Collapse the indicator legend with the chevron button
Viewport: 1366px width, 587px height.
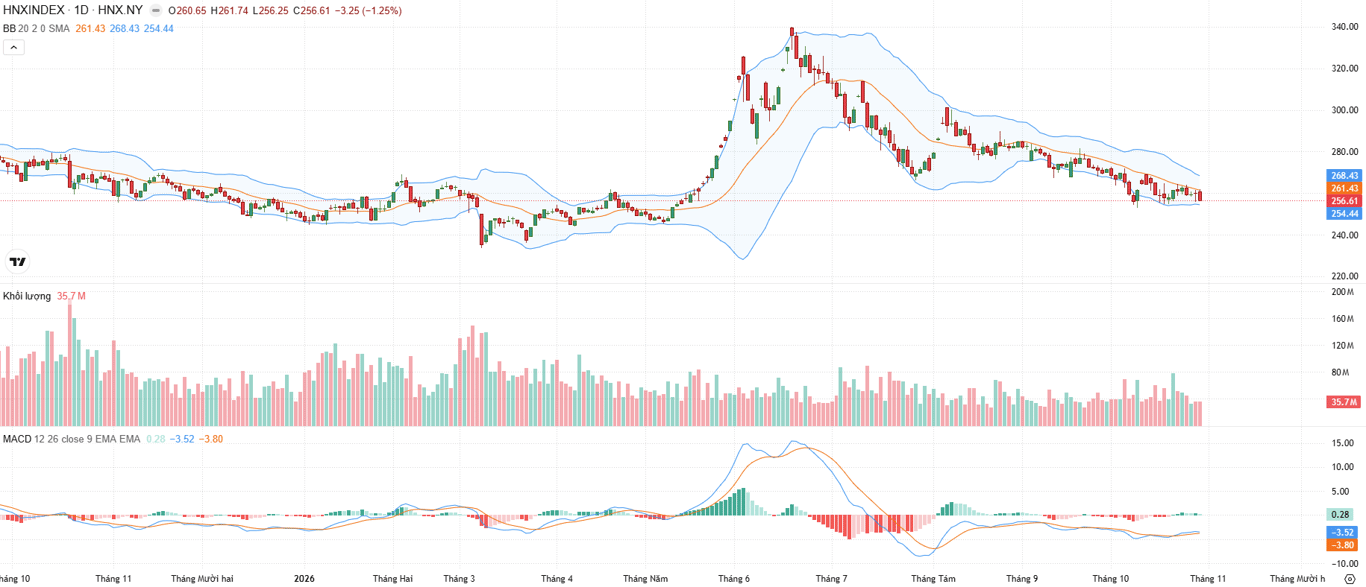[13, 47]
